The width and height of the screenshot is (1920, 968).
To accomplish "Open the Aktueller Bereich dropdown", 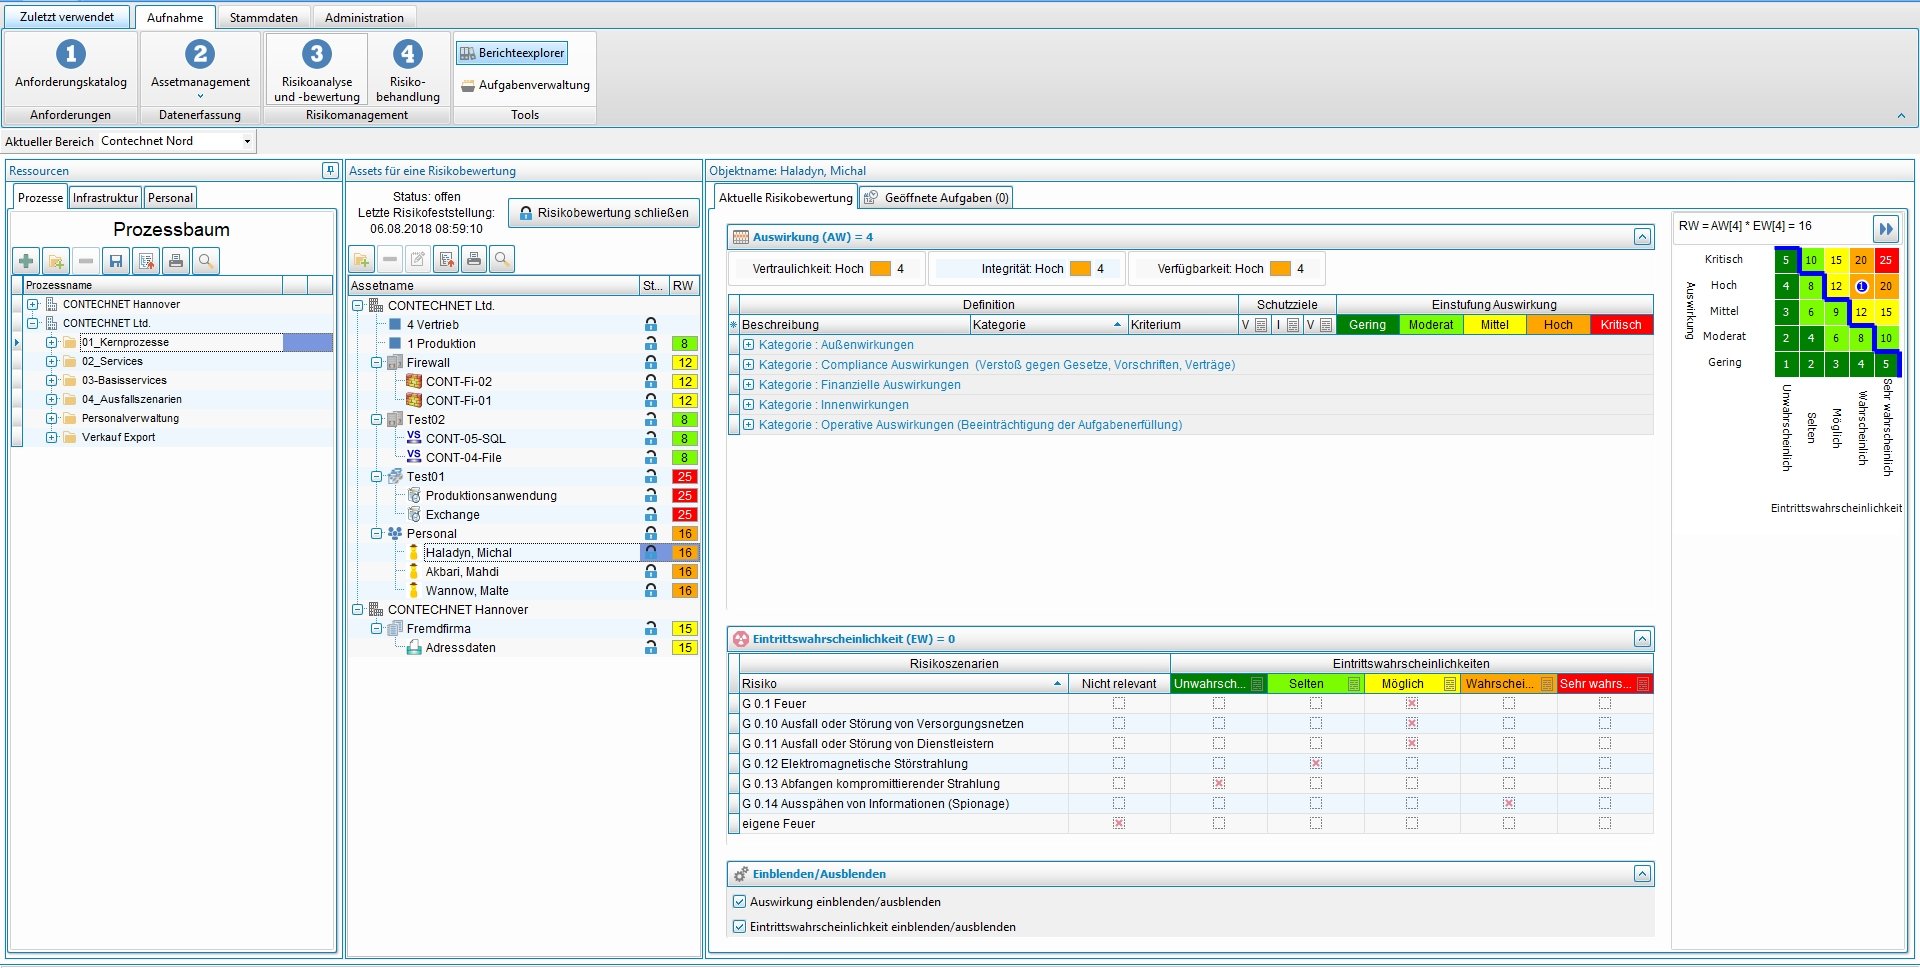I will (247, 142).
